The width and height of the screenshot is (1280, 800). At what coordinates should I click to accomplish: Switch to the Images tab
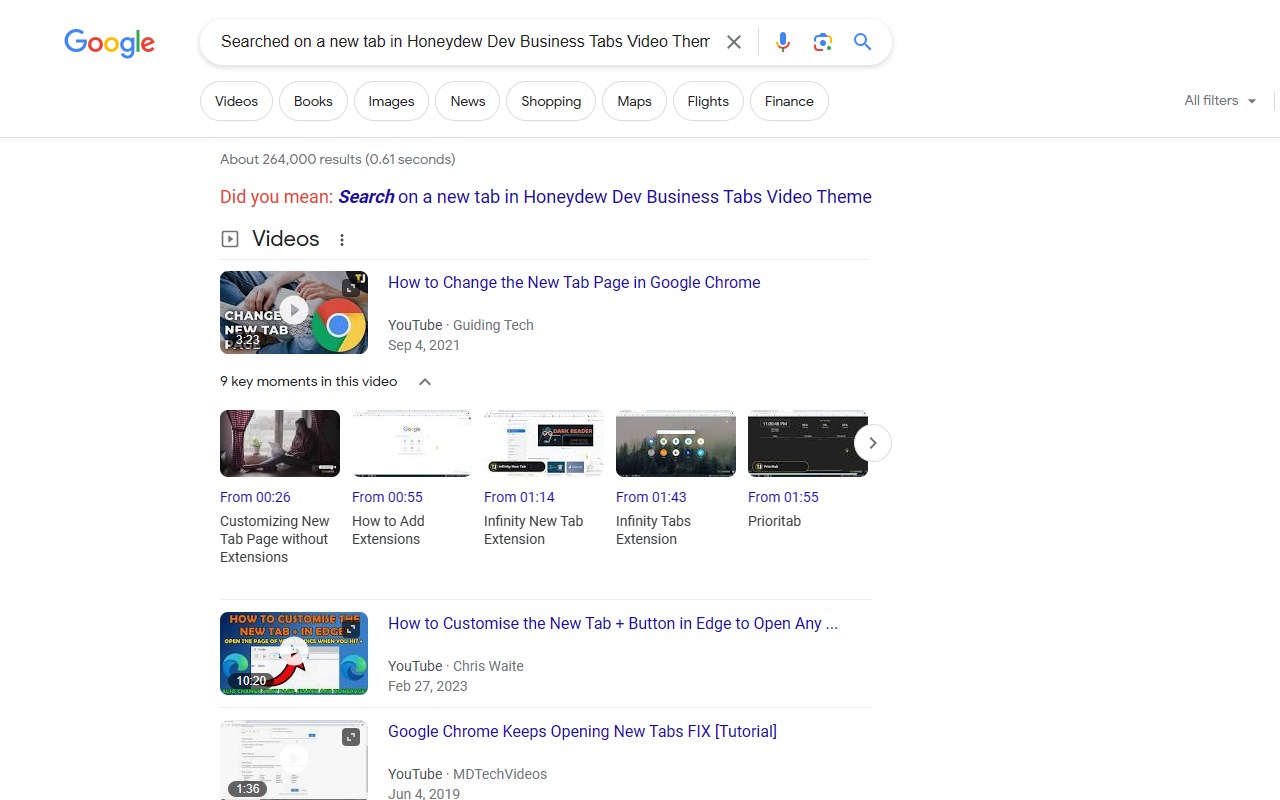coord(391,101)
